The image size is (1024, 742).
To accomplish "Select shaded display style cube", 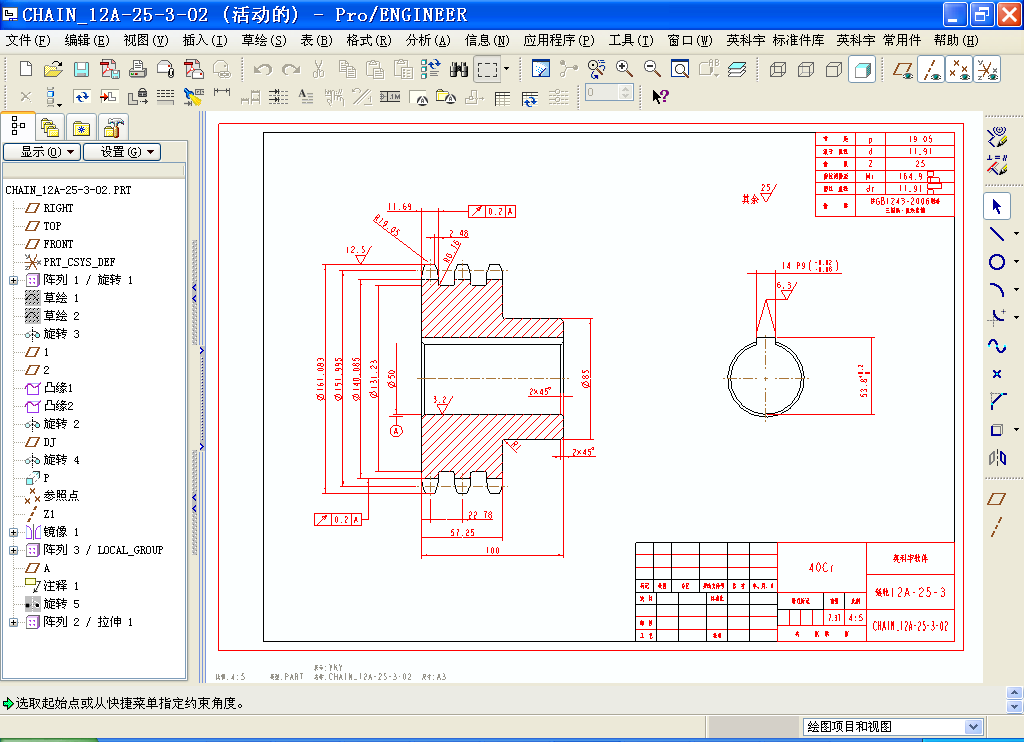I will pos(862,69).
